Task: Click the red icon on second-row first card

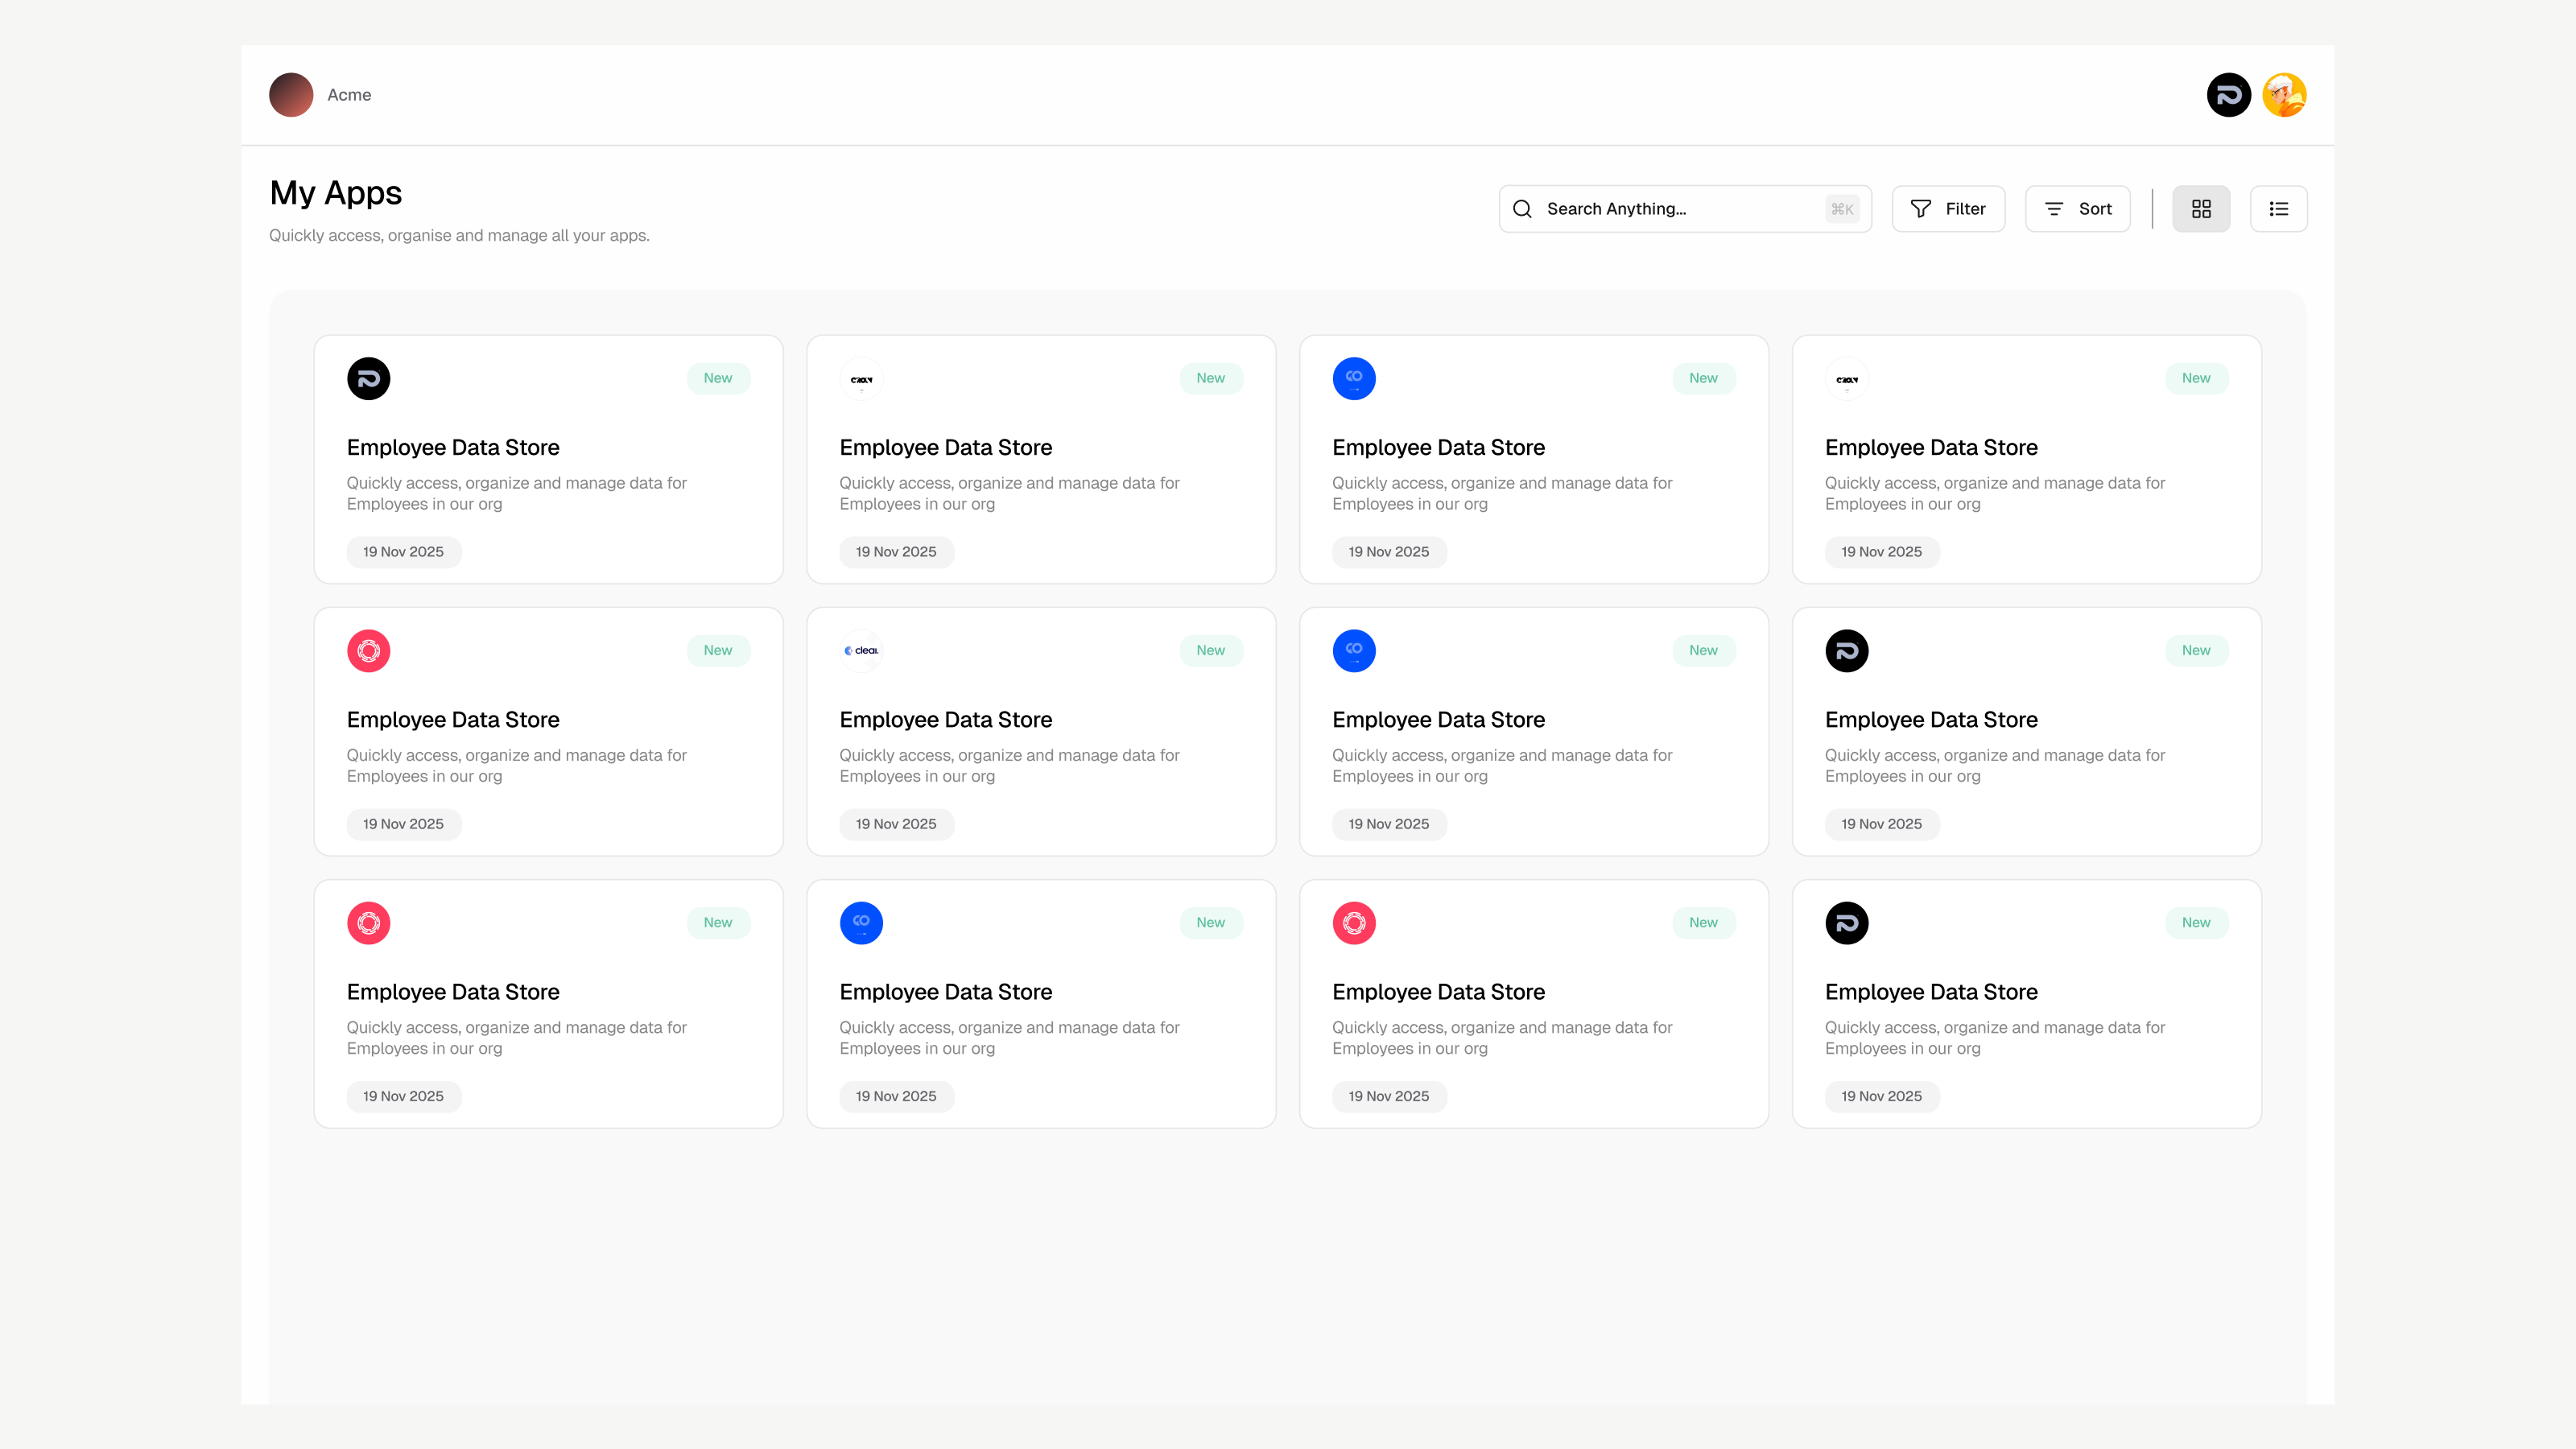Action: pyautogui.click(x=368, y=651)
